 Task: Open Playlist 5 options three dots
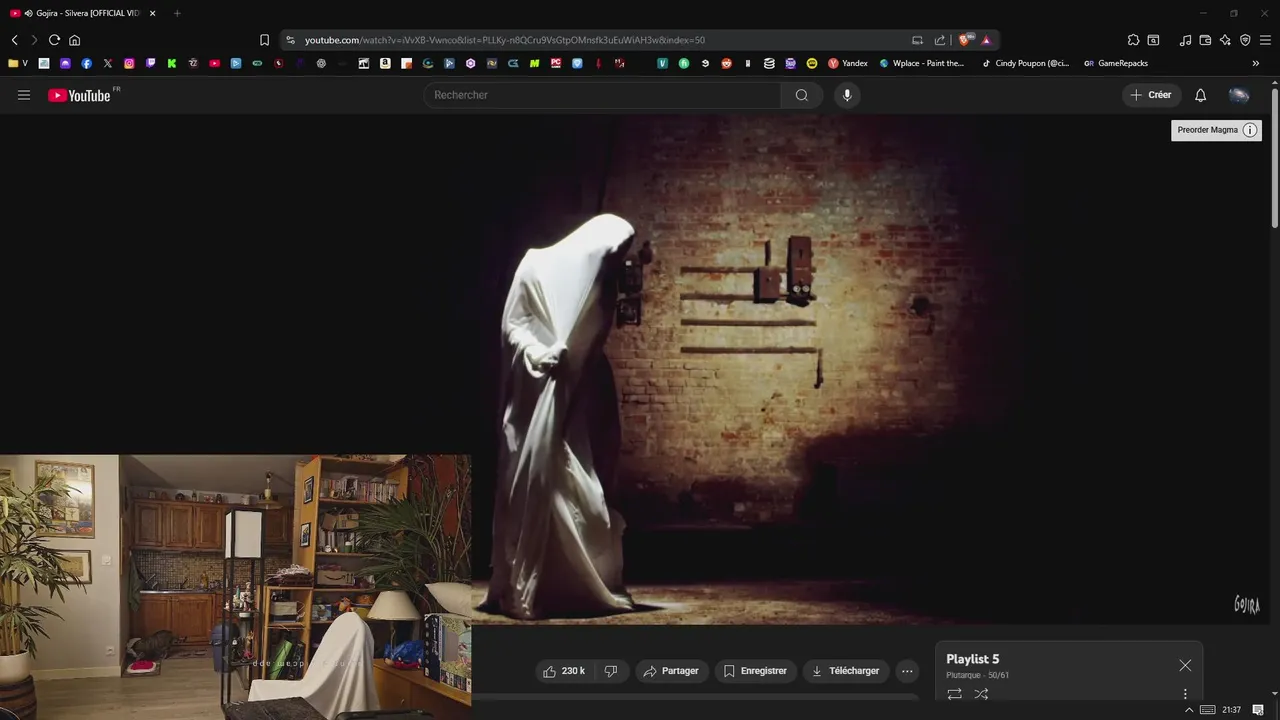[1185, 693]
